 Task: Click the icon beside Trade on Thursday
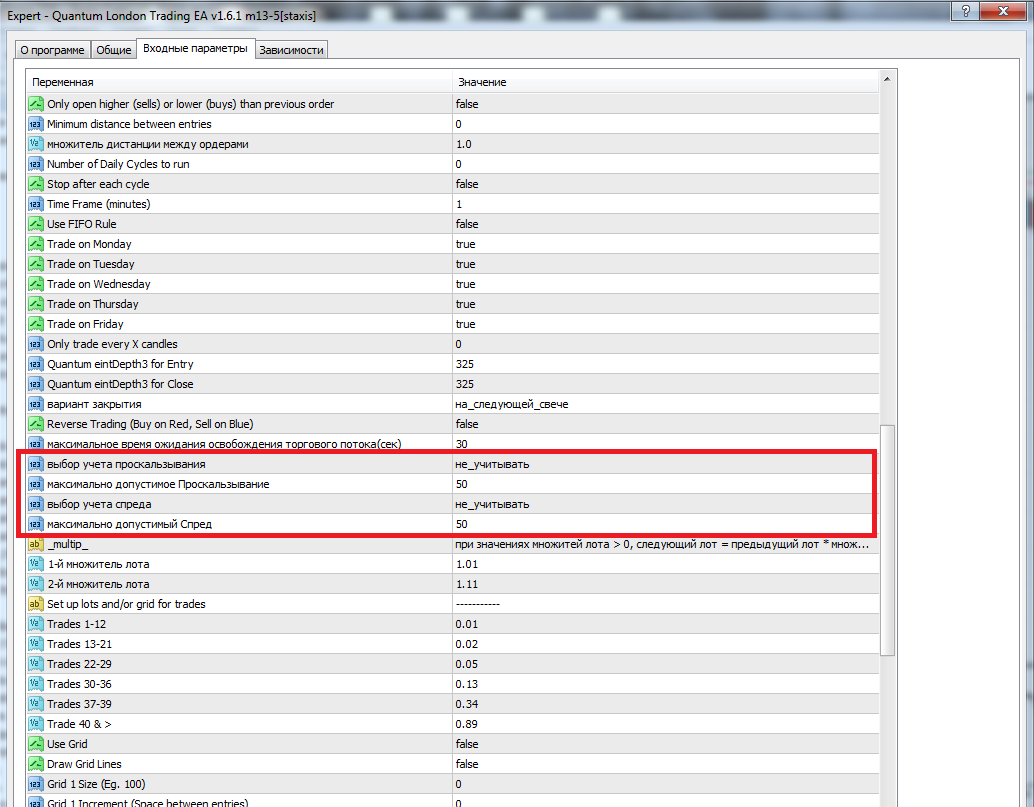(36, 304)
